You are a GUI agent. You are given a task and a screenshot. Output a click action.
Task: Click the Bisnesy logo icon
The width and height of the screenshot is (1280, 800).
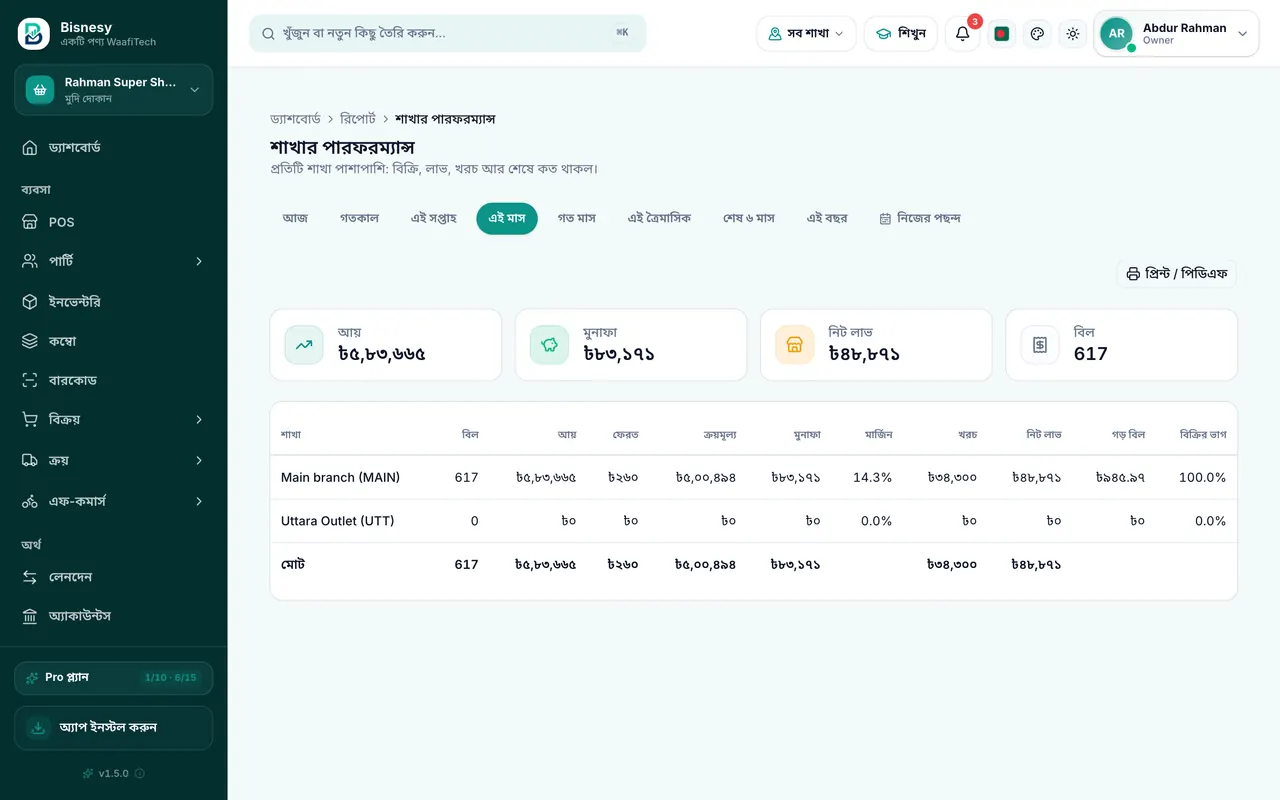click(34, 34)
